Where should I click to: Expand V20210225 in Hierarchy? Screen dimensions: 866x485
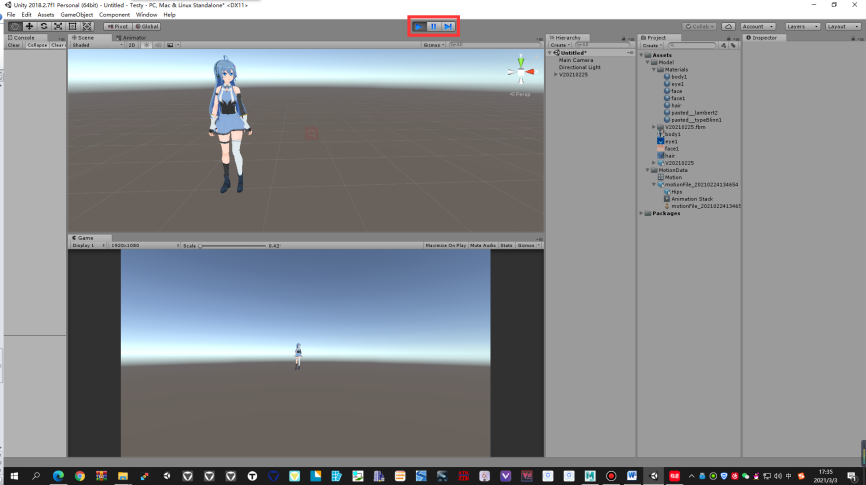pyautogui.click(x=556, y=75)
